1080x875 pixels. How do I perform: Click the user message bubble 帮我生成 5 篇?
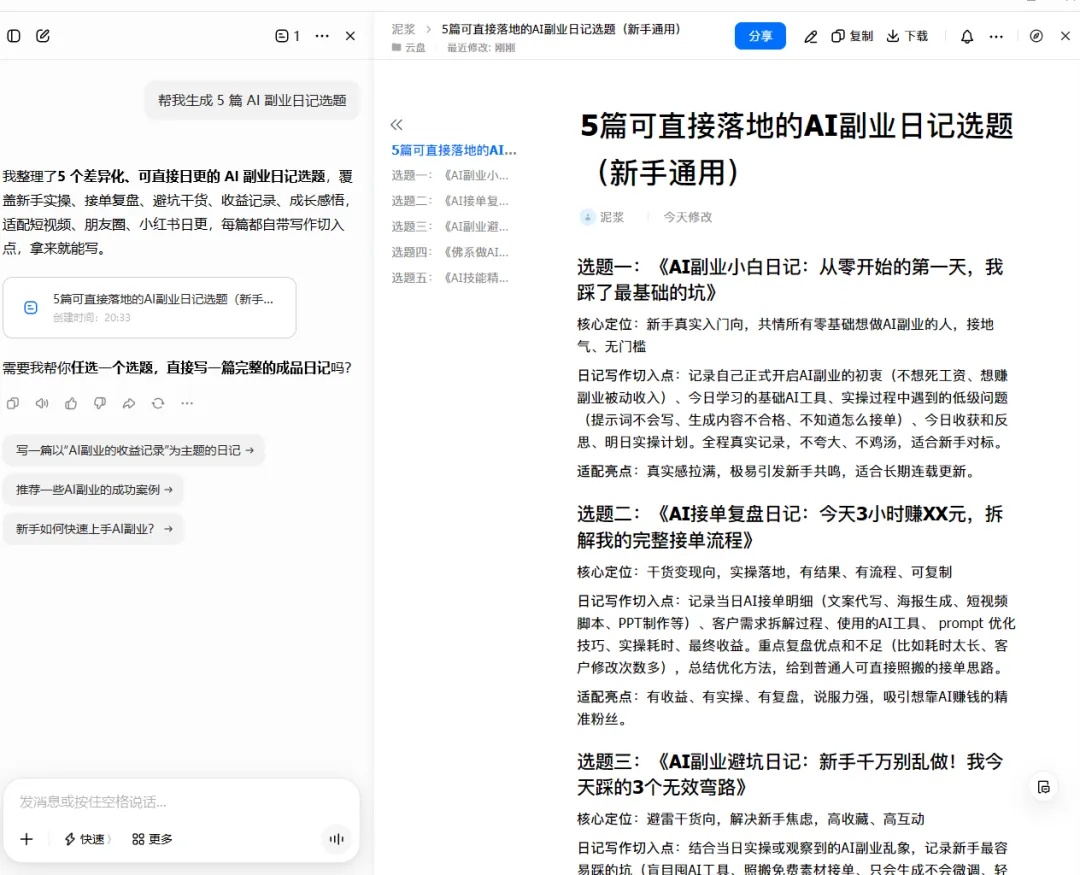pos(252,101)
